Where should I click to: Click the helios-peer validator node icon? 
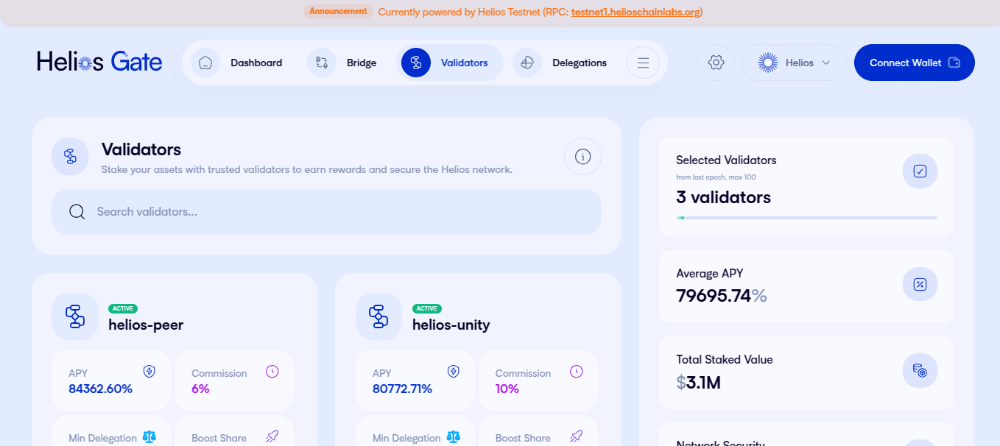click(75, 316)
